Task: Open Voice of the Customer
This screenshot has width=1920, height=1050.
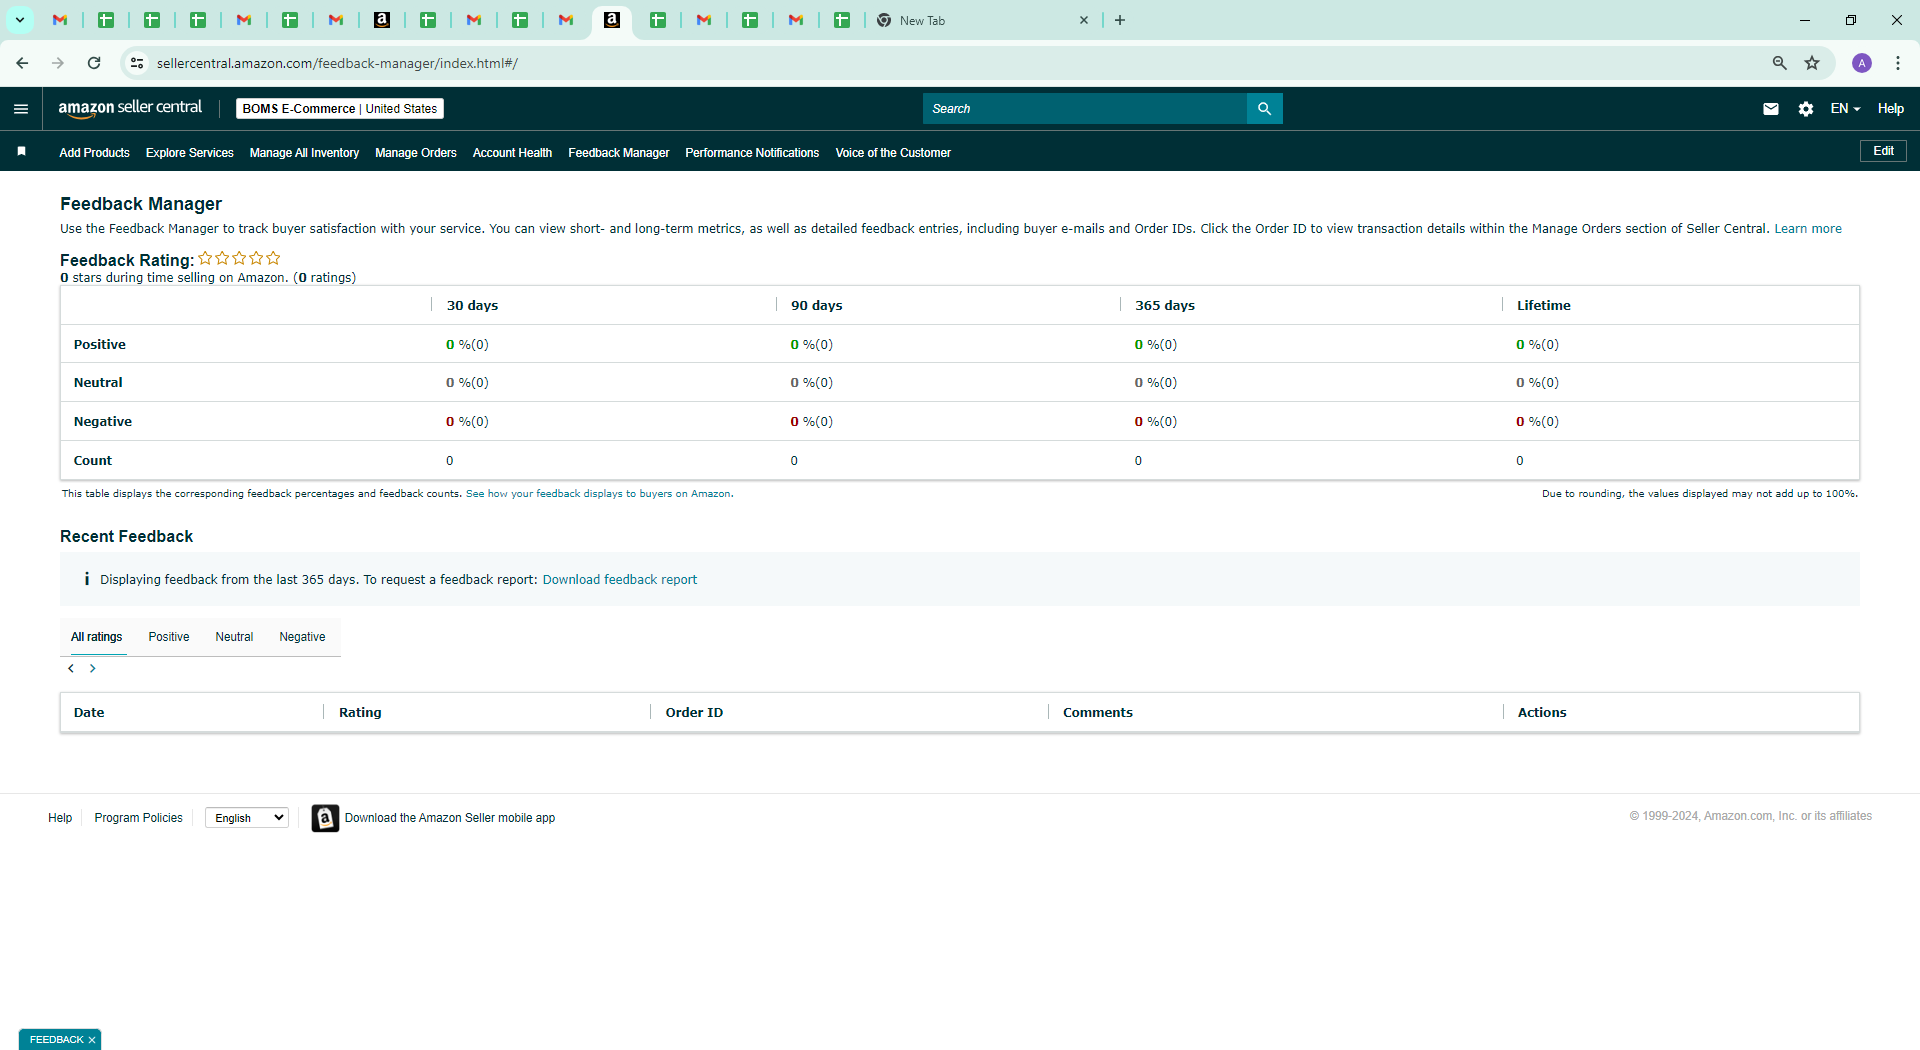Action: (x=893, y=153)
